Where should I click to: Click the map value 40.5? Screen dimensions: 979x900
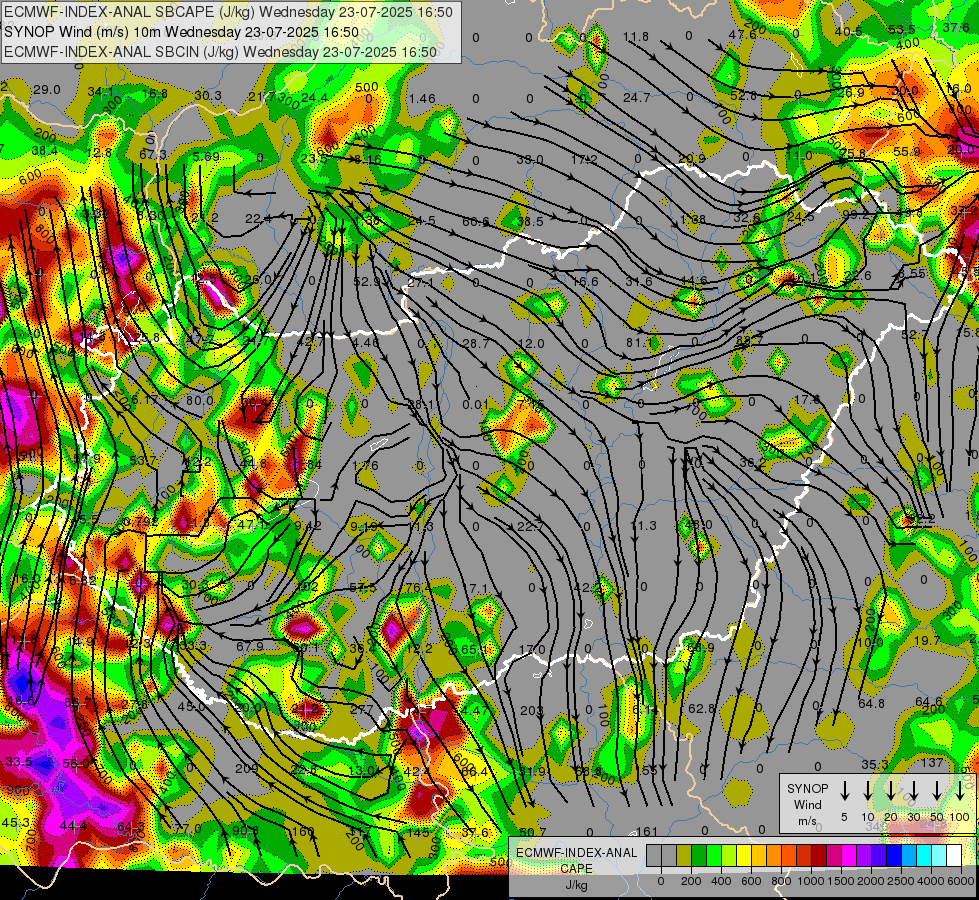[849, 32]
